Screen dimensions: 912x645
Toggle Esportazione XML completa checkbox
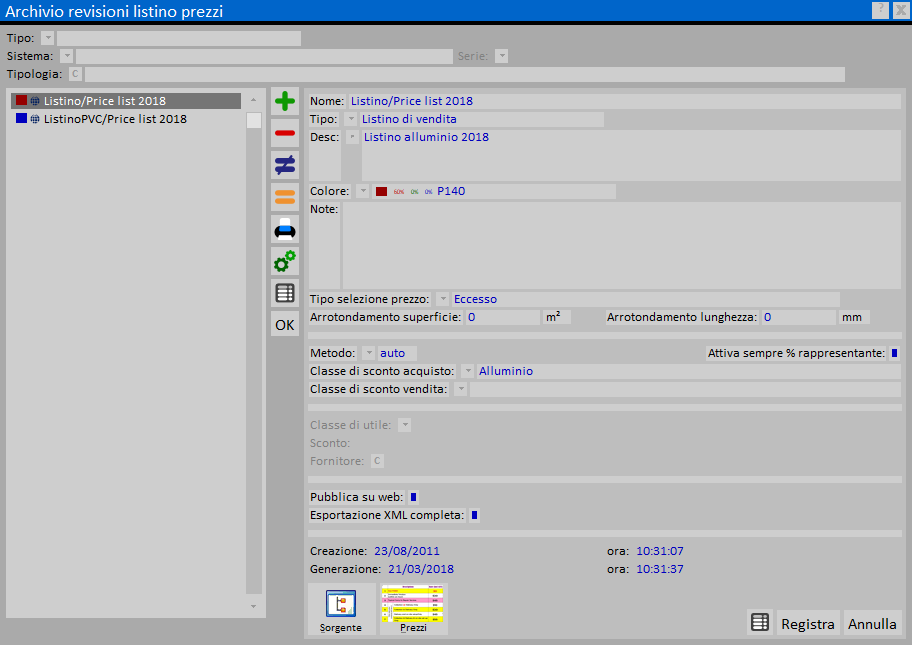[475, 516]
